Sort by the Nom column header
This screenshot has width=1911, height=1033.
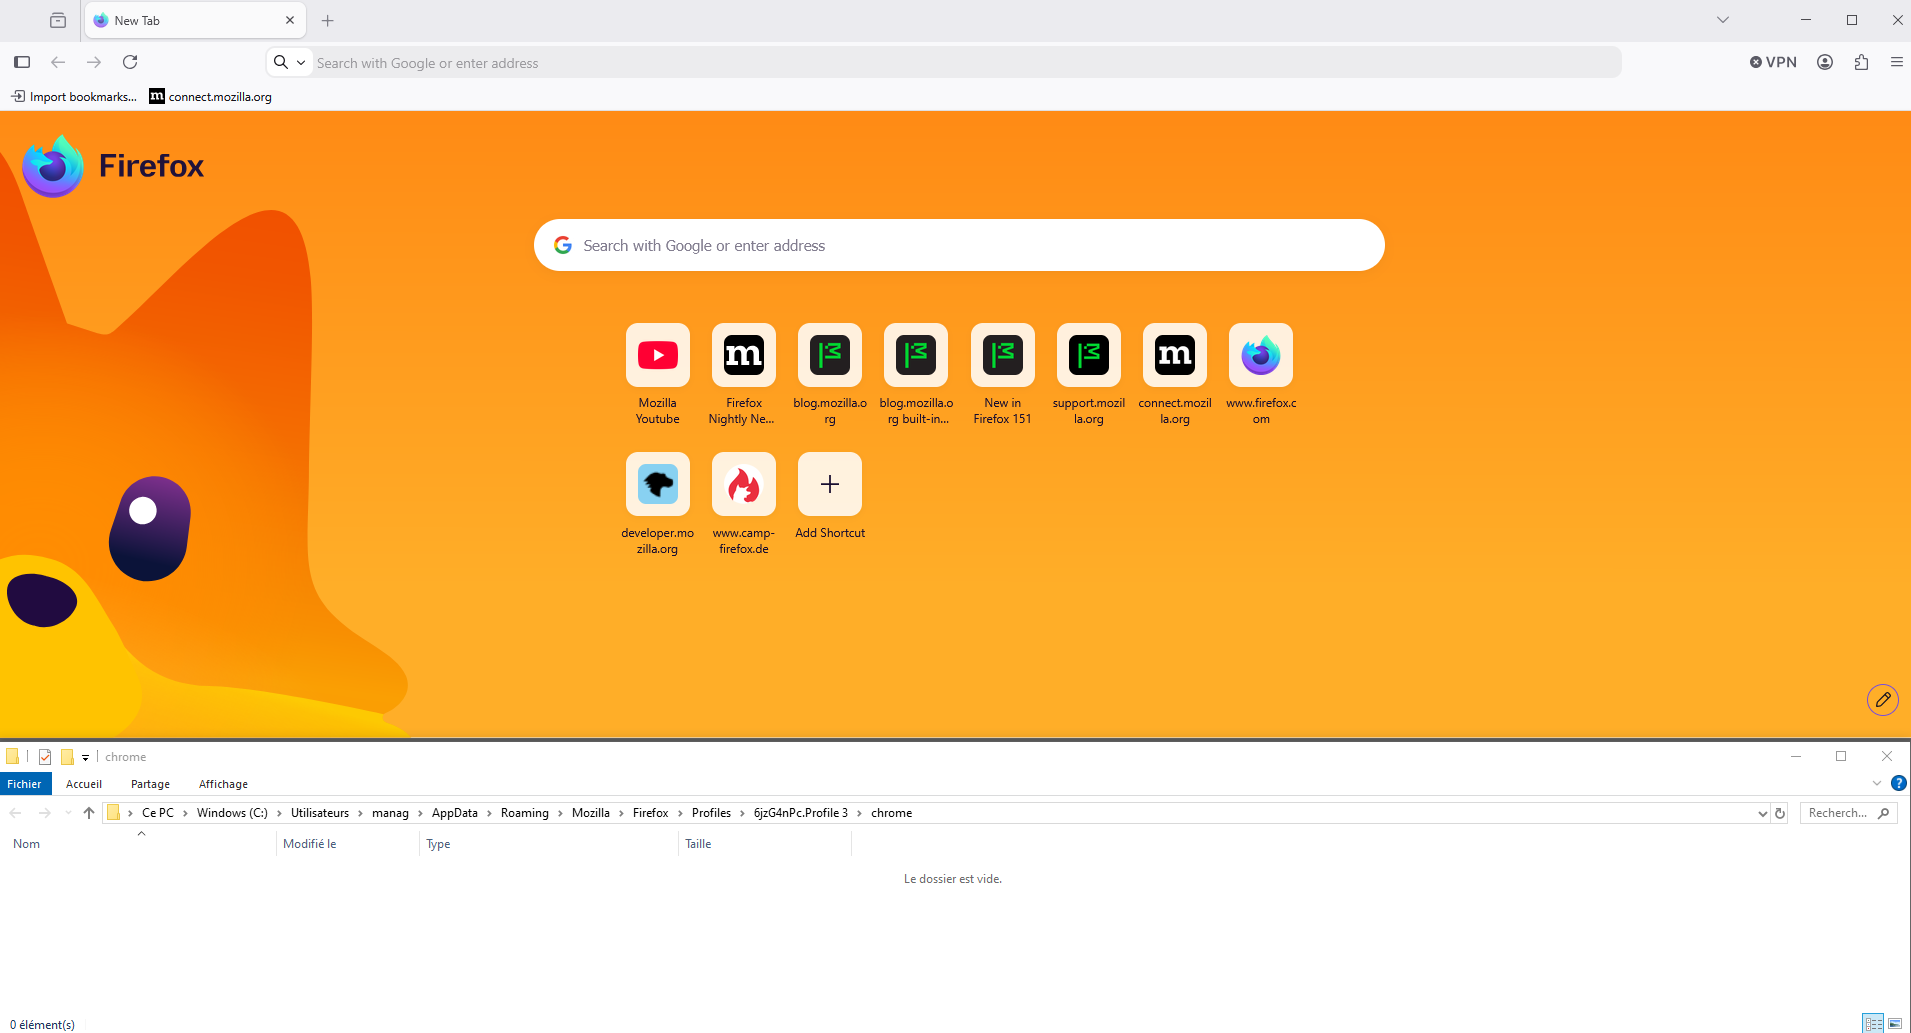(140, 844)
